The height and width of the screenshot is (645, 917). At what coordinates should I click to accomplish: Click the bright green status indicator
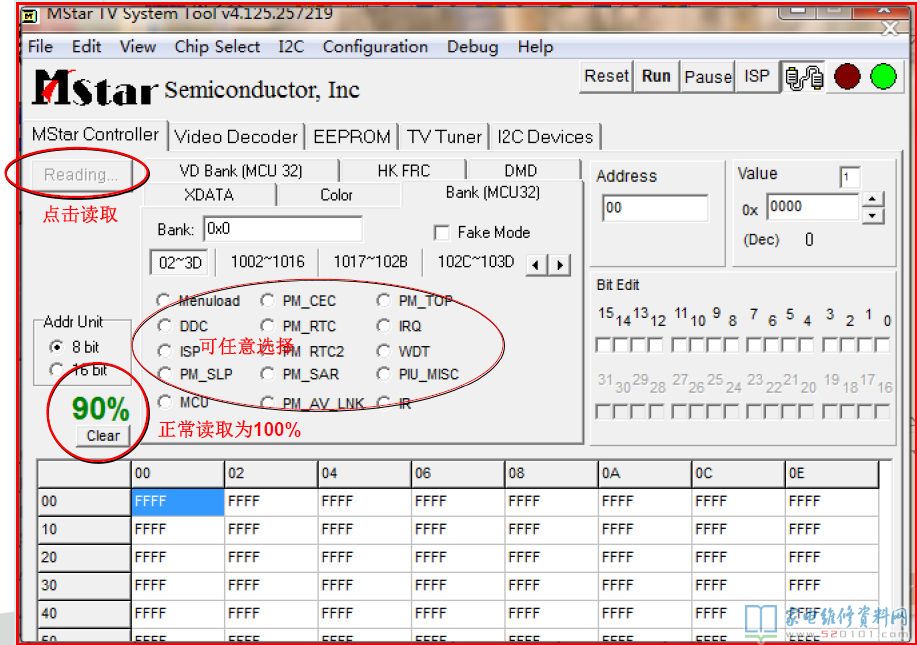point(883,77)
